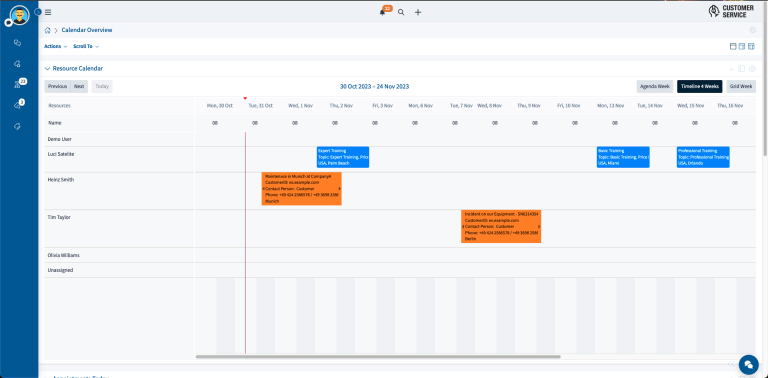Open the search magnifier
The height and width of the screenshot is (378, 768).
coord(401,12)
